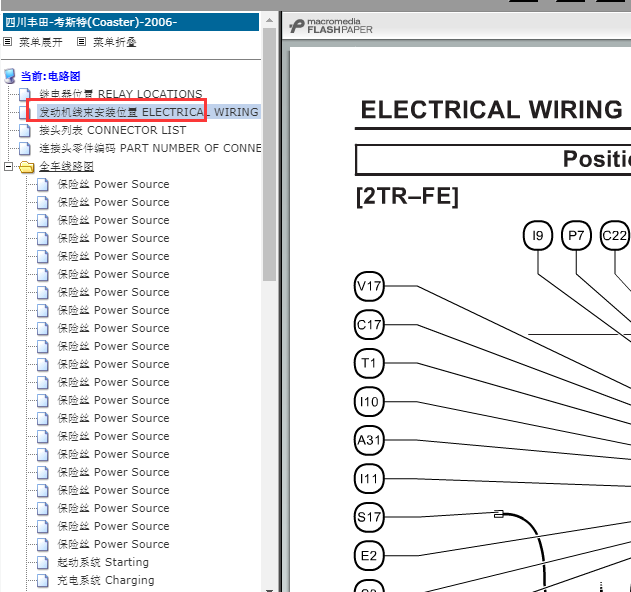The width and height of the screenshot is (631, 592).
Task: Click the T1 connector bubble
Action: pos(369,363)
